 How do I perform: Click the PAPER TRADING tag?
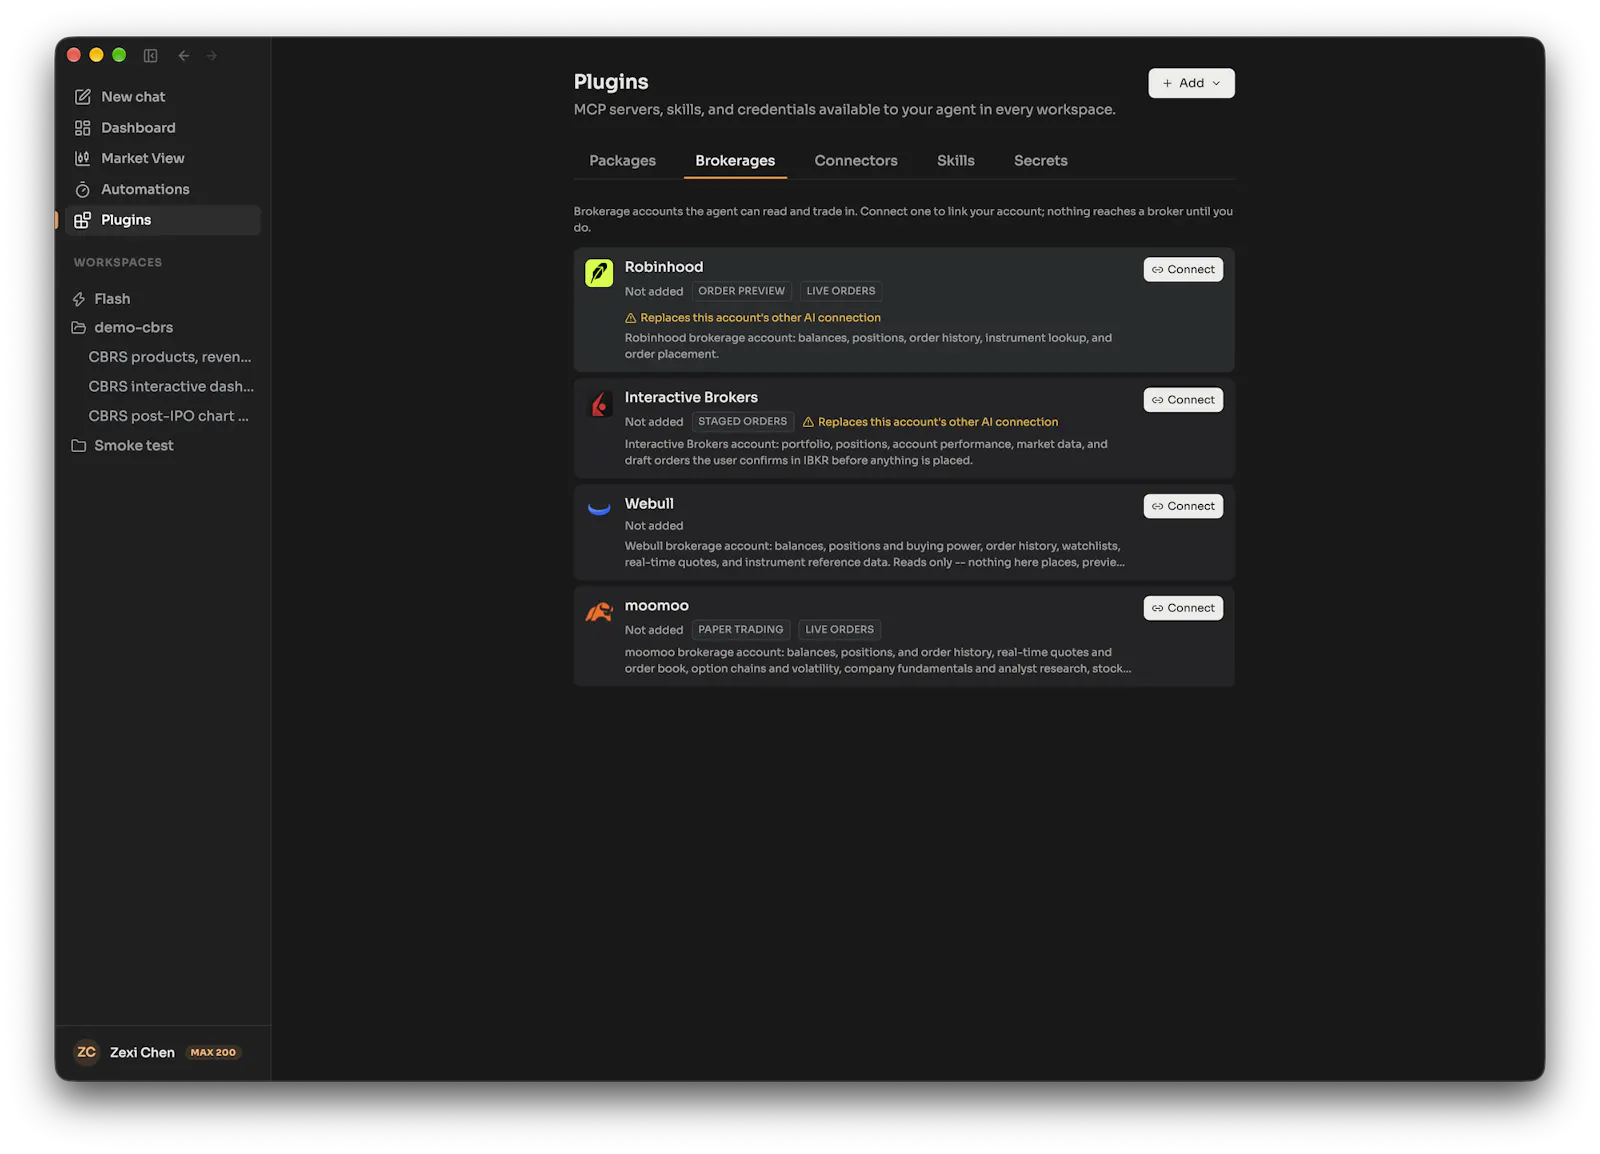pyautogui.click(x=740, y=630)
